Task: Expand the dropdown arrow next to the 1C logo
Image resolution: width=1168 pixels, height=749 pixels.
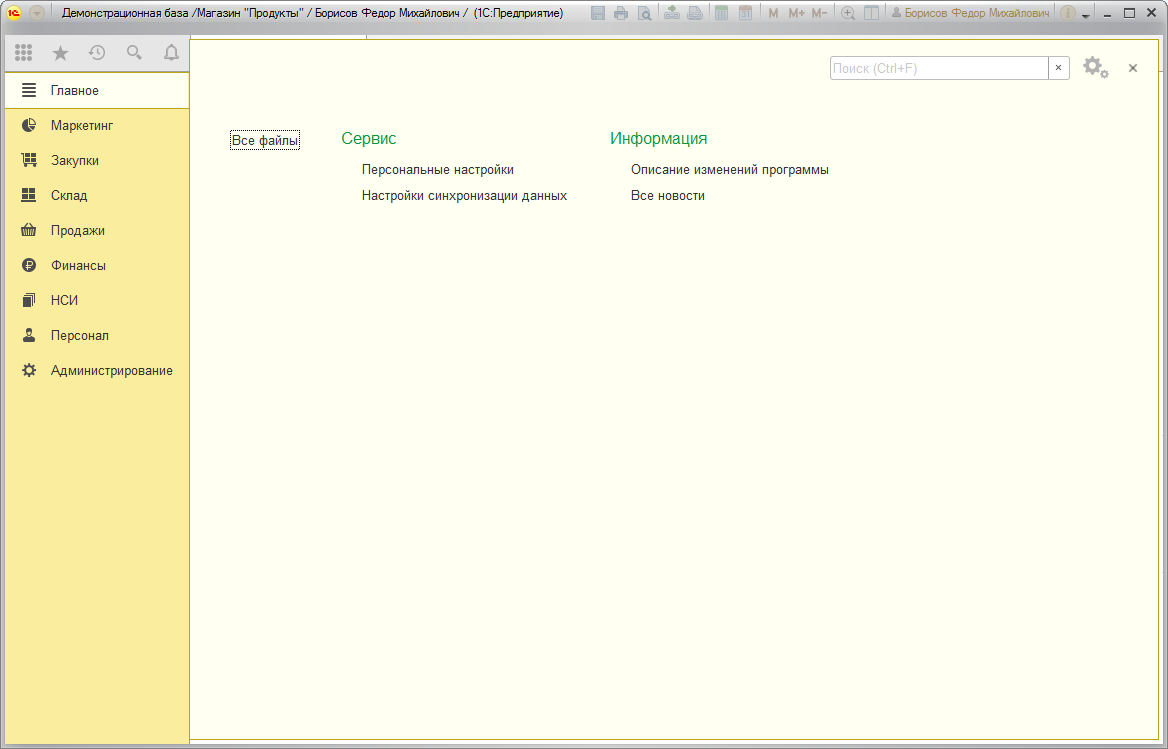Action: (x=36, y=13)
